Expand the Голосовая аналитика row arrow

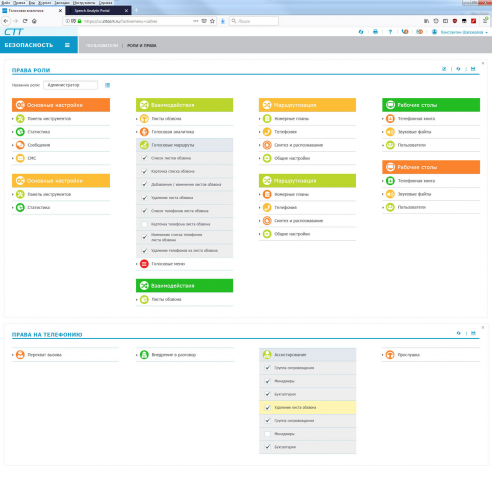137,132
